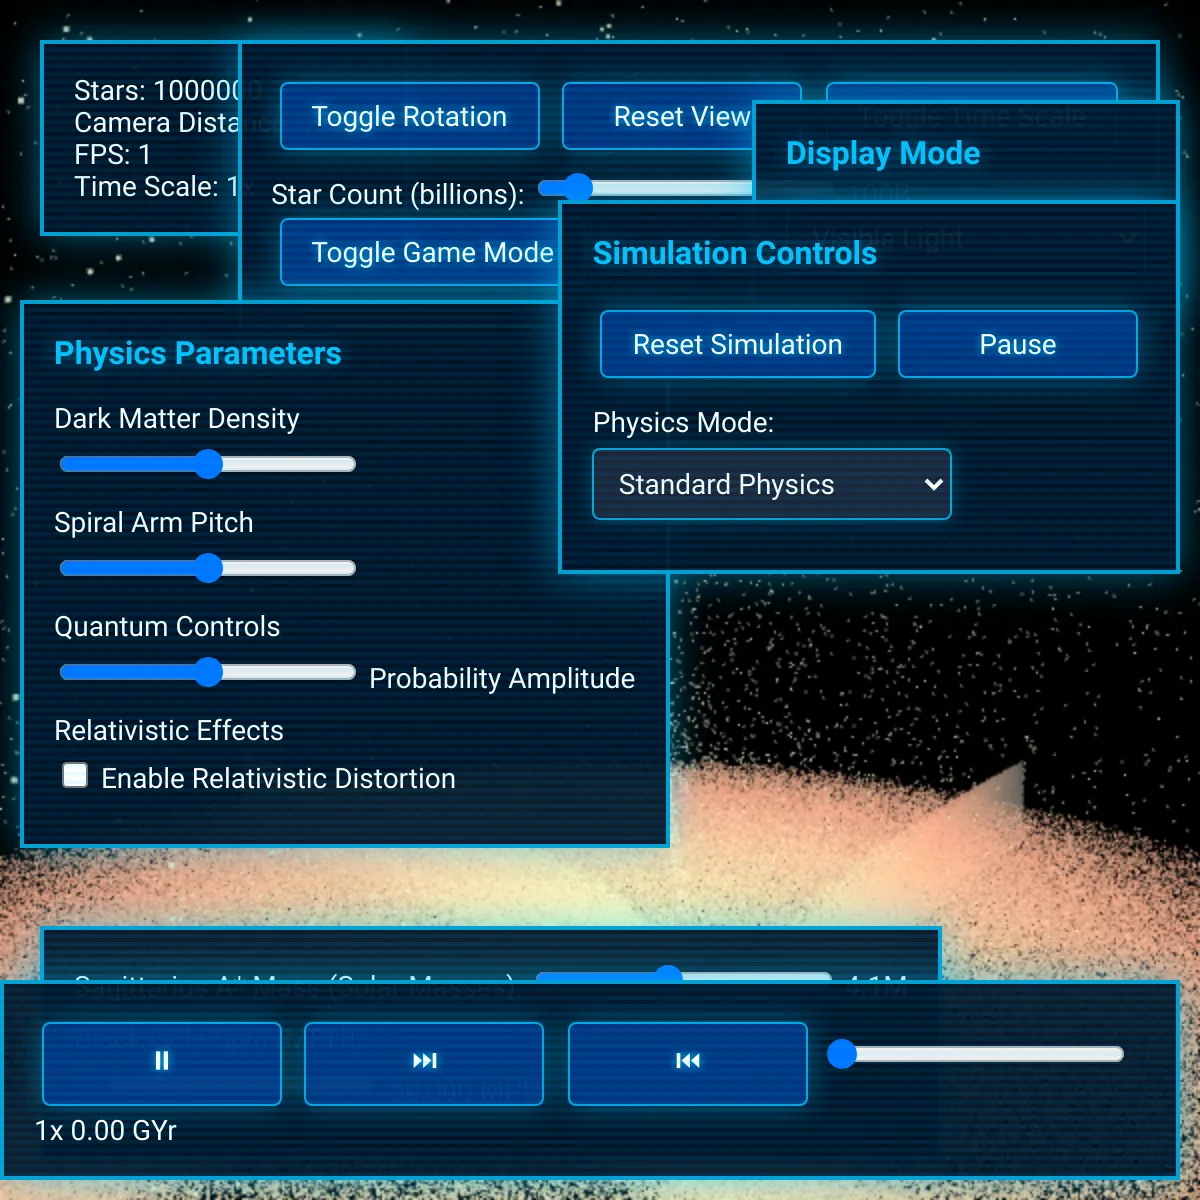Click Reset Simulation
The height and width of the screenshot is (1200, 1200).
point(737,344)
